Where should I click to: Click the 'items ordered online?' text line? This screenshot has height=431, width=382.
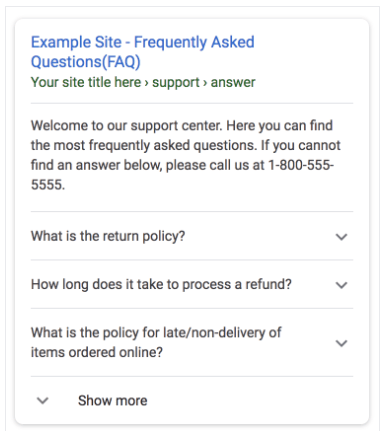[97, 352]
